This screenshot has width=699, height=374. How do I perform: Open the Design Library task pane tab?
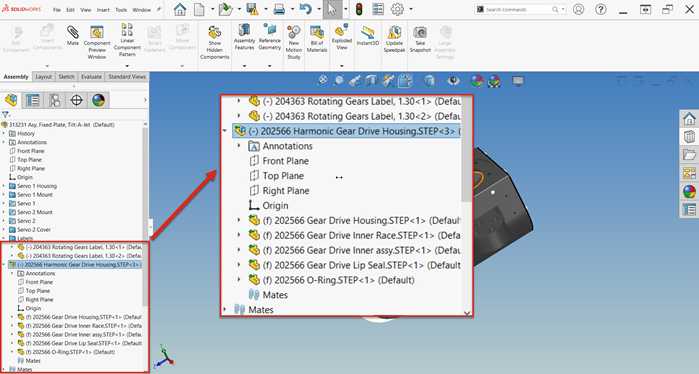point(689,137)
